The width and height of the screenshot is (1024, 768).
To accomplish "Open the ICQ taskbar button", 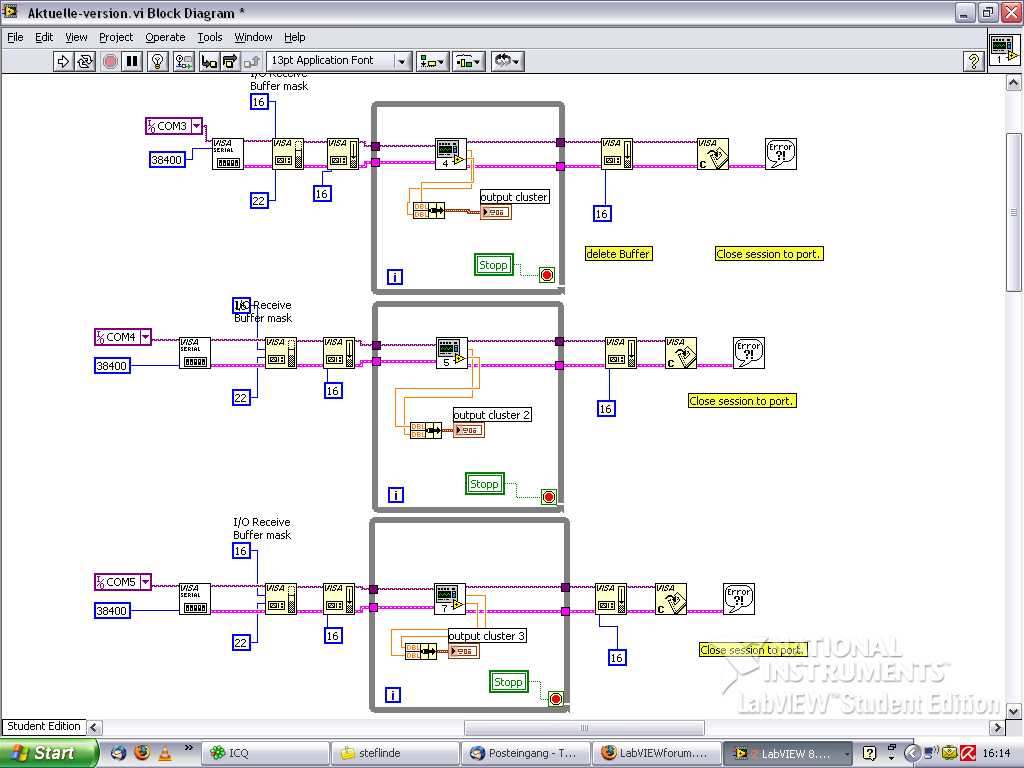I will pos(263,753).
